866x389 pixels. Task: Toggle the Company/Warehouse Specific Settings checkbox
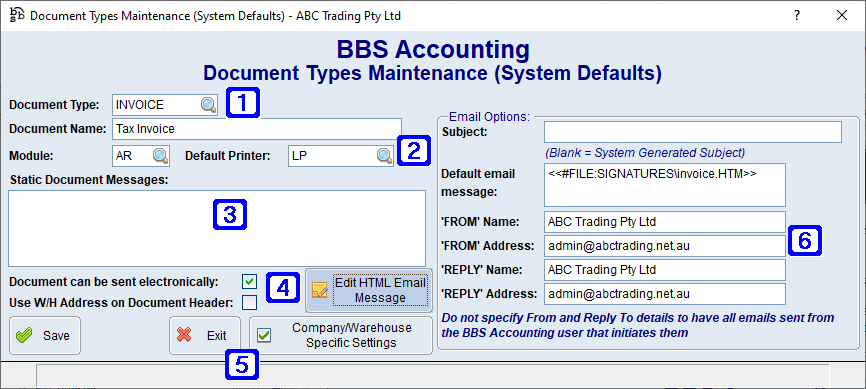point(264,335)
